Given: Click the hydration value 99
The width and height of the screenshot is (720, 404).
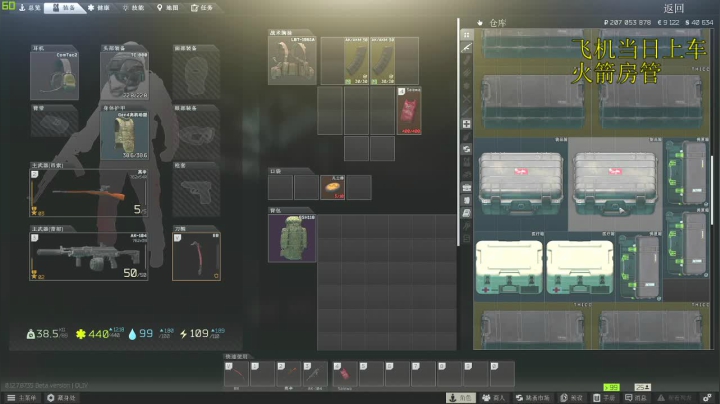Looking at the screenshot, I should click(146, 333).
